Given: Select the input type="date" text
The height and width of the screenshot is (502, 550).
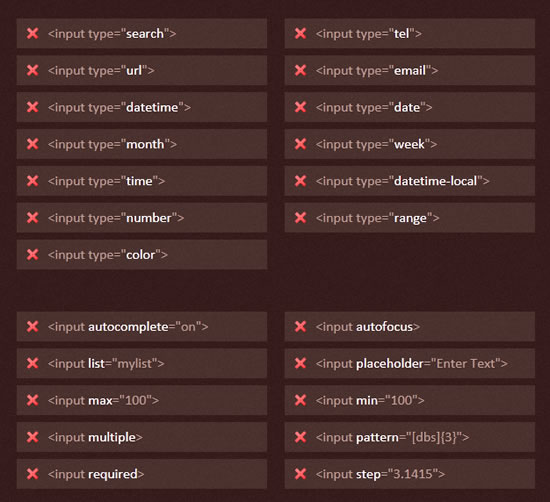Looking at the screenshot, I should coord(374,107).
